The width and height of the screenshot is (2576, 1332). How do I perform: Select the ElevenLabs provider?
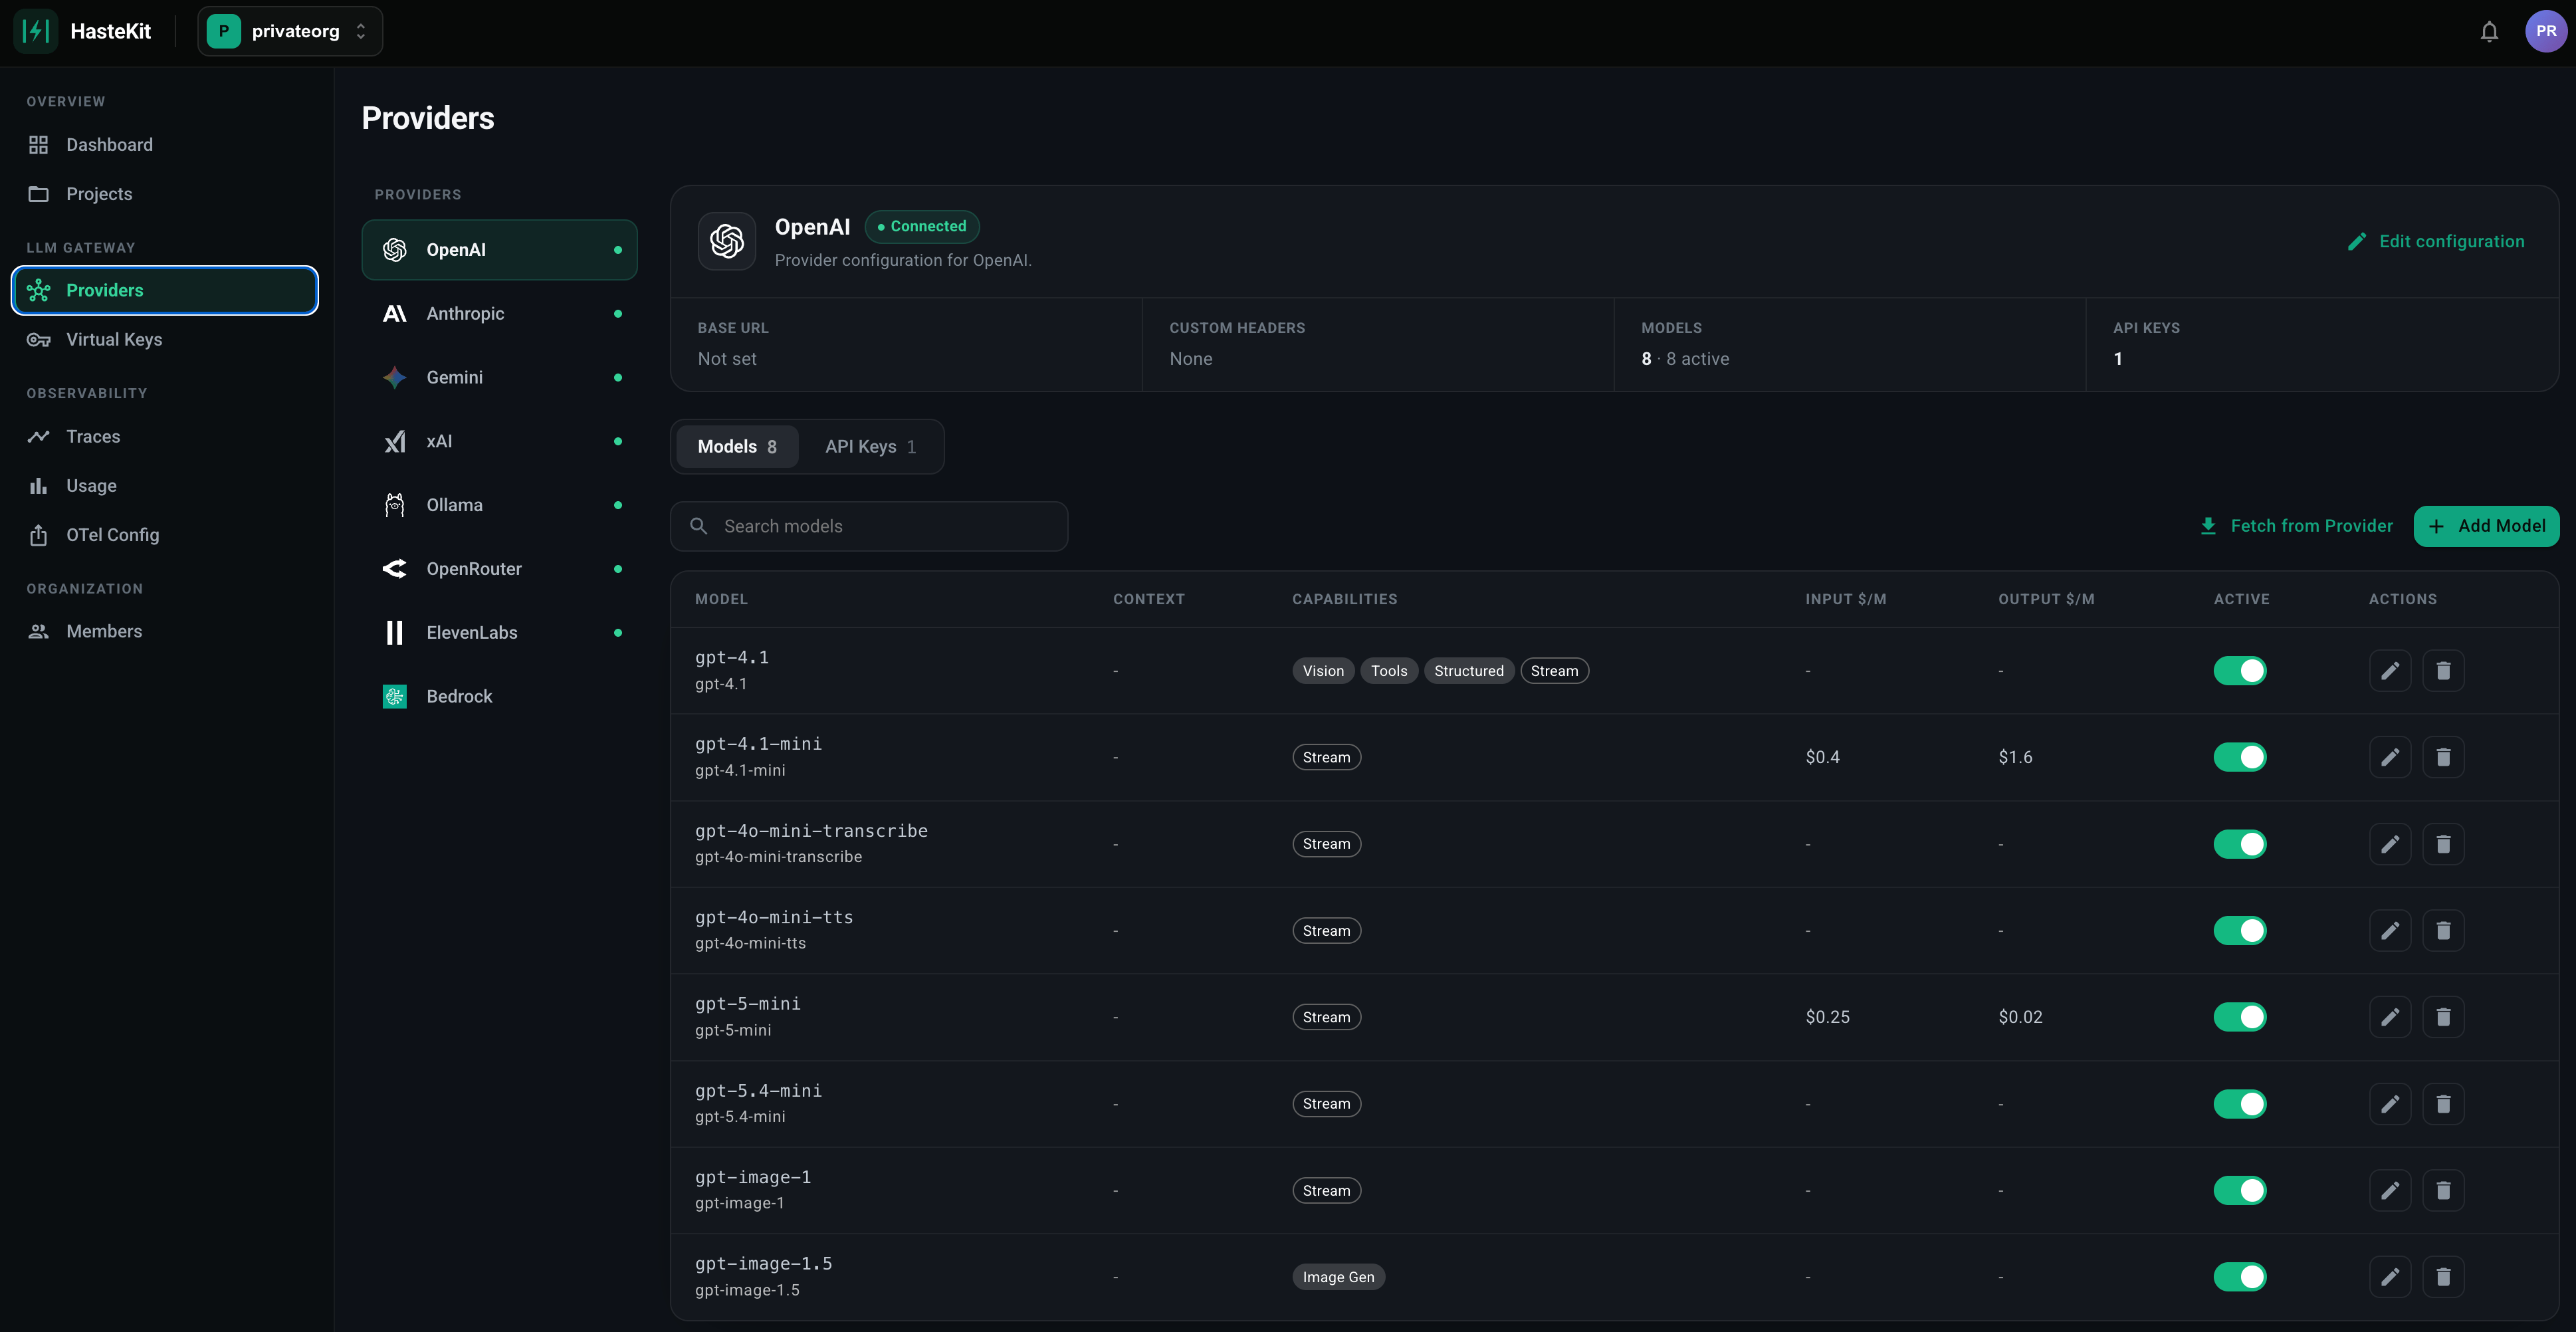tap(499, 633)
